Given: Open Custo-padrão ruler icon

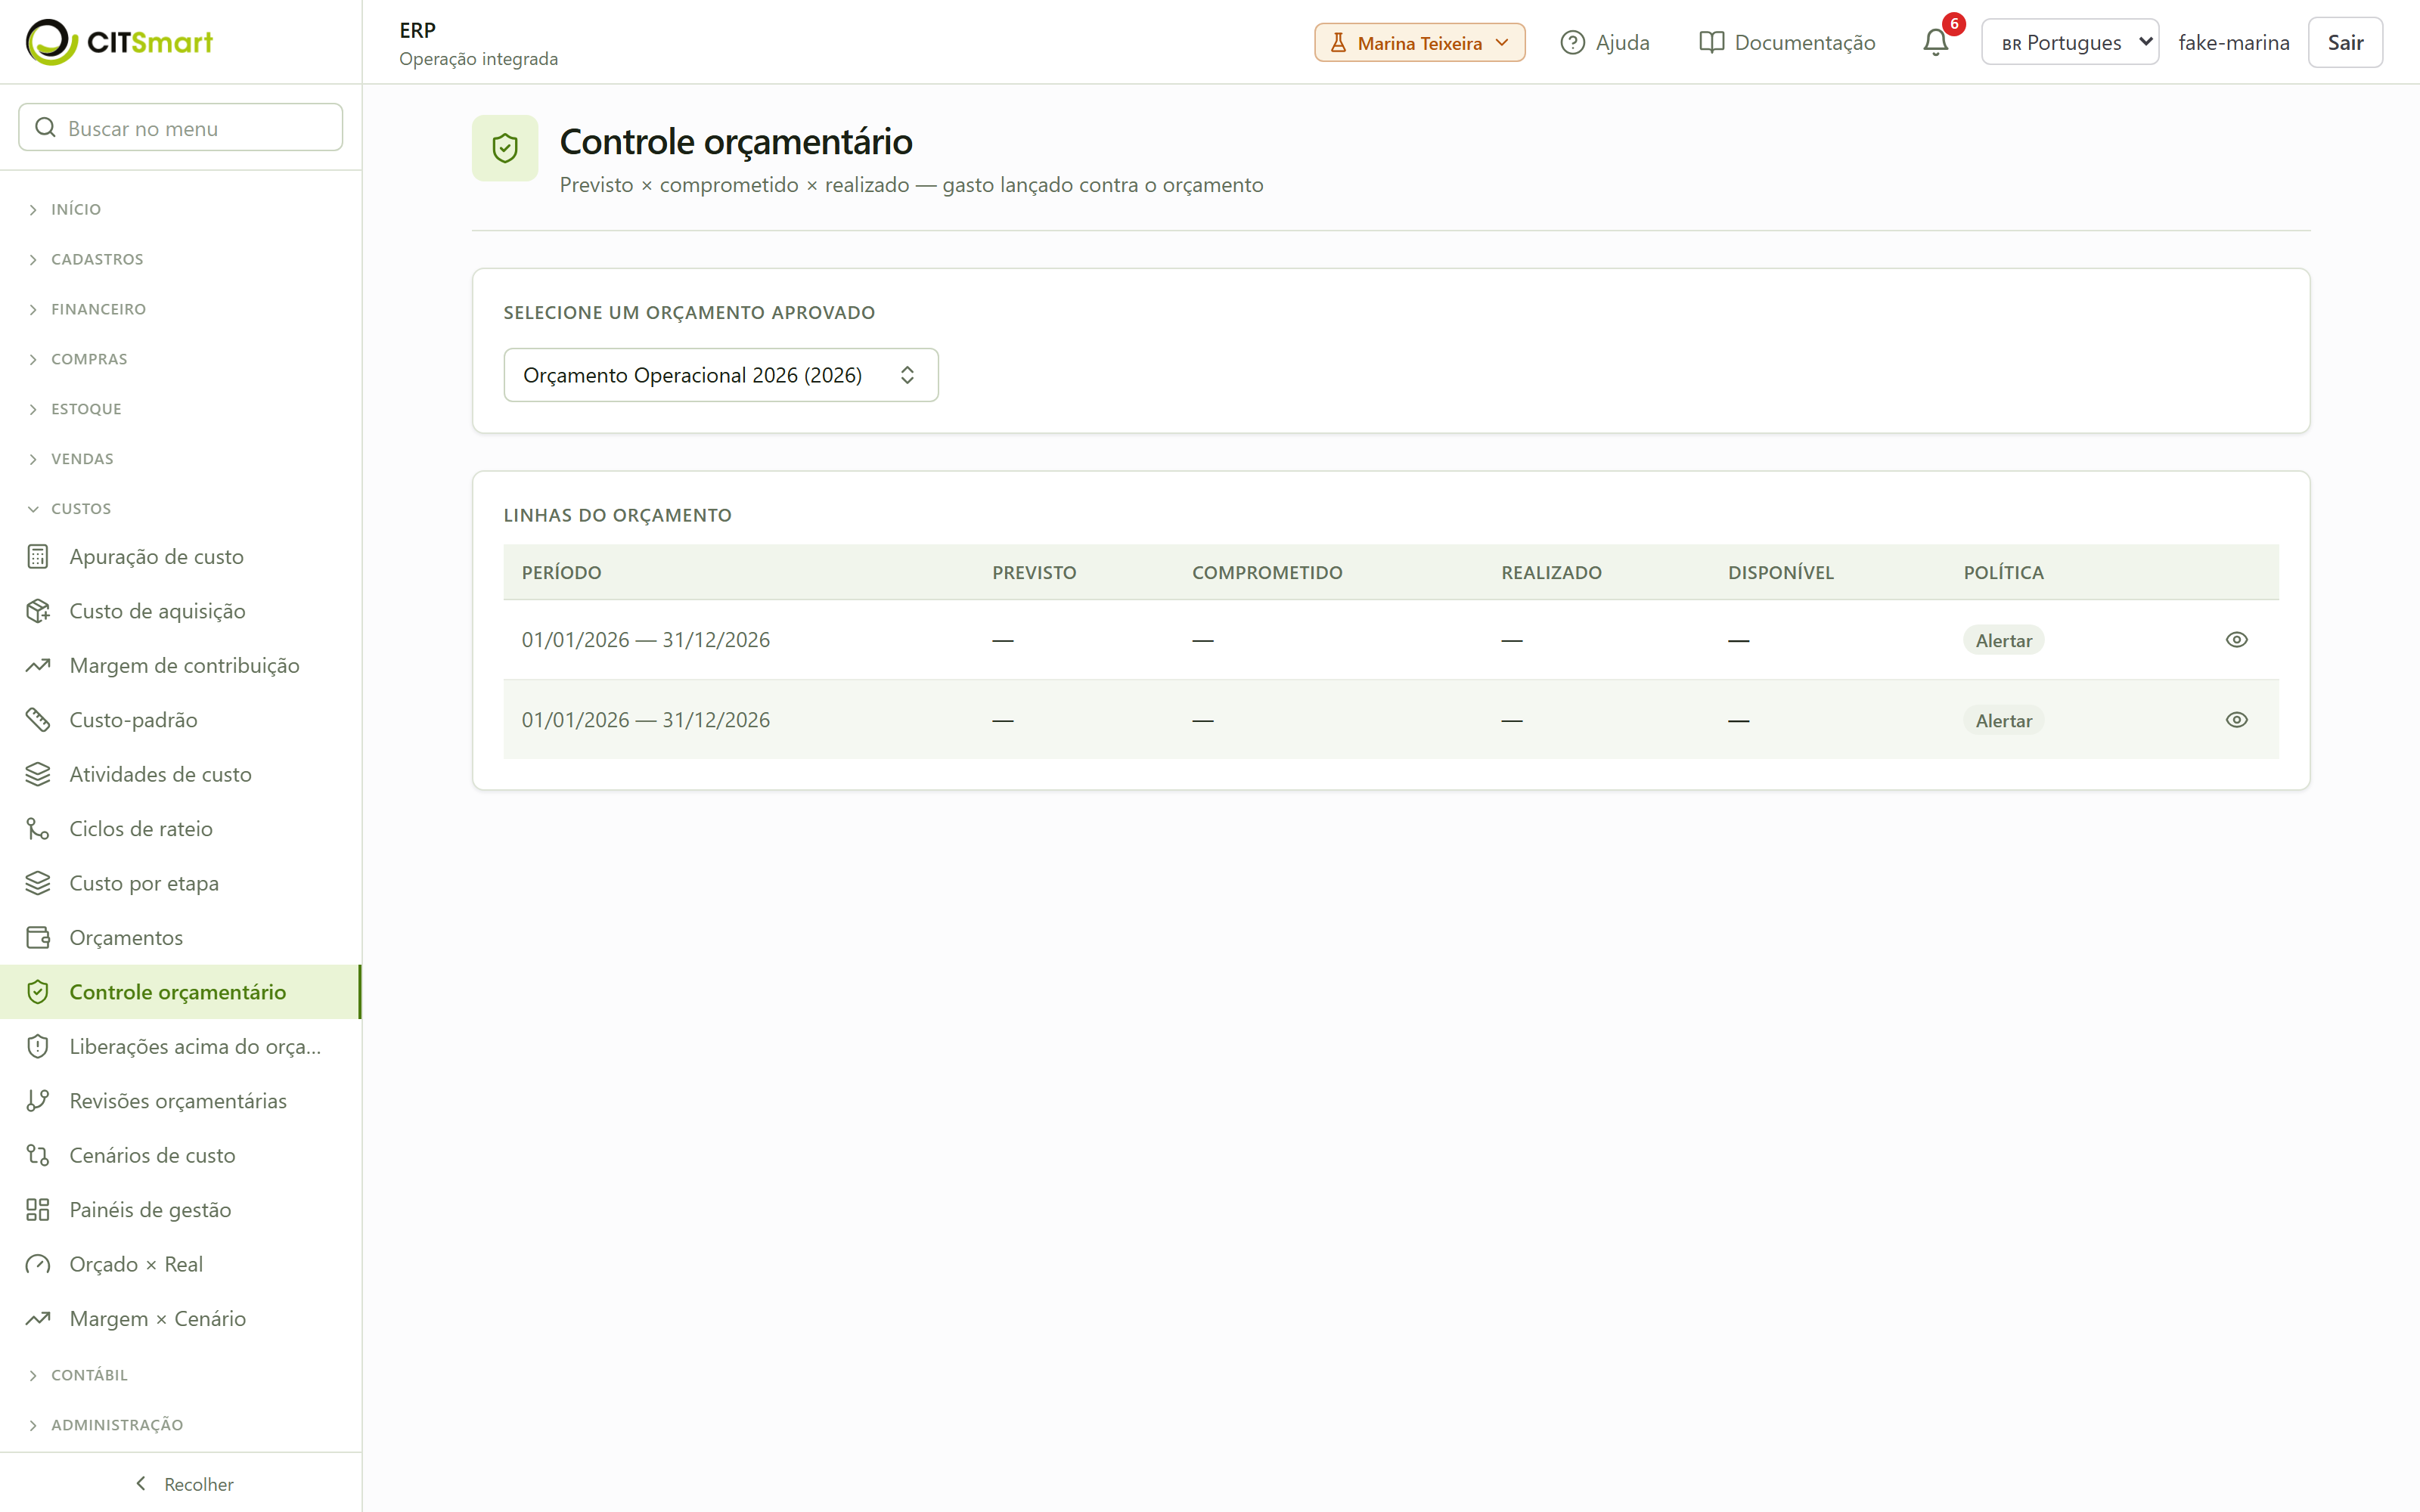Looking at the screenshot, I should coord(38,720).
